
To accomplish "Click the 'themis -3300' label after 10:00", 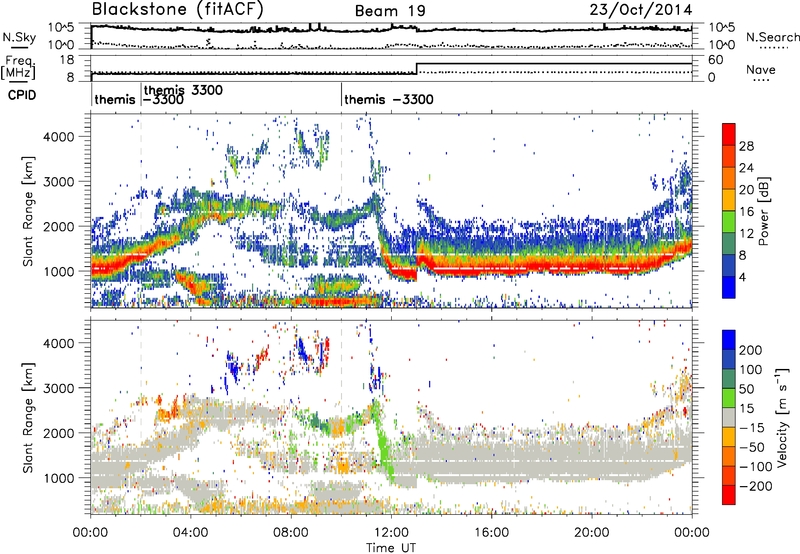I will tap(389, 99).
